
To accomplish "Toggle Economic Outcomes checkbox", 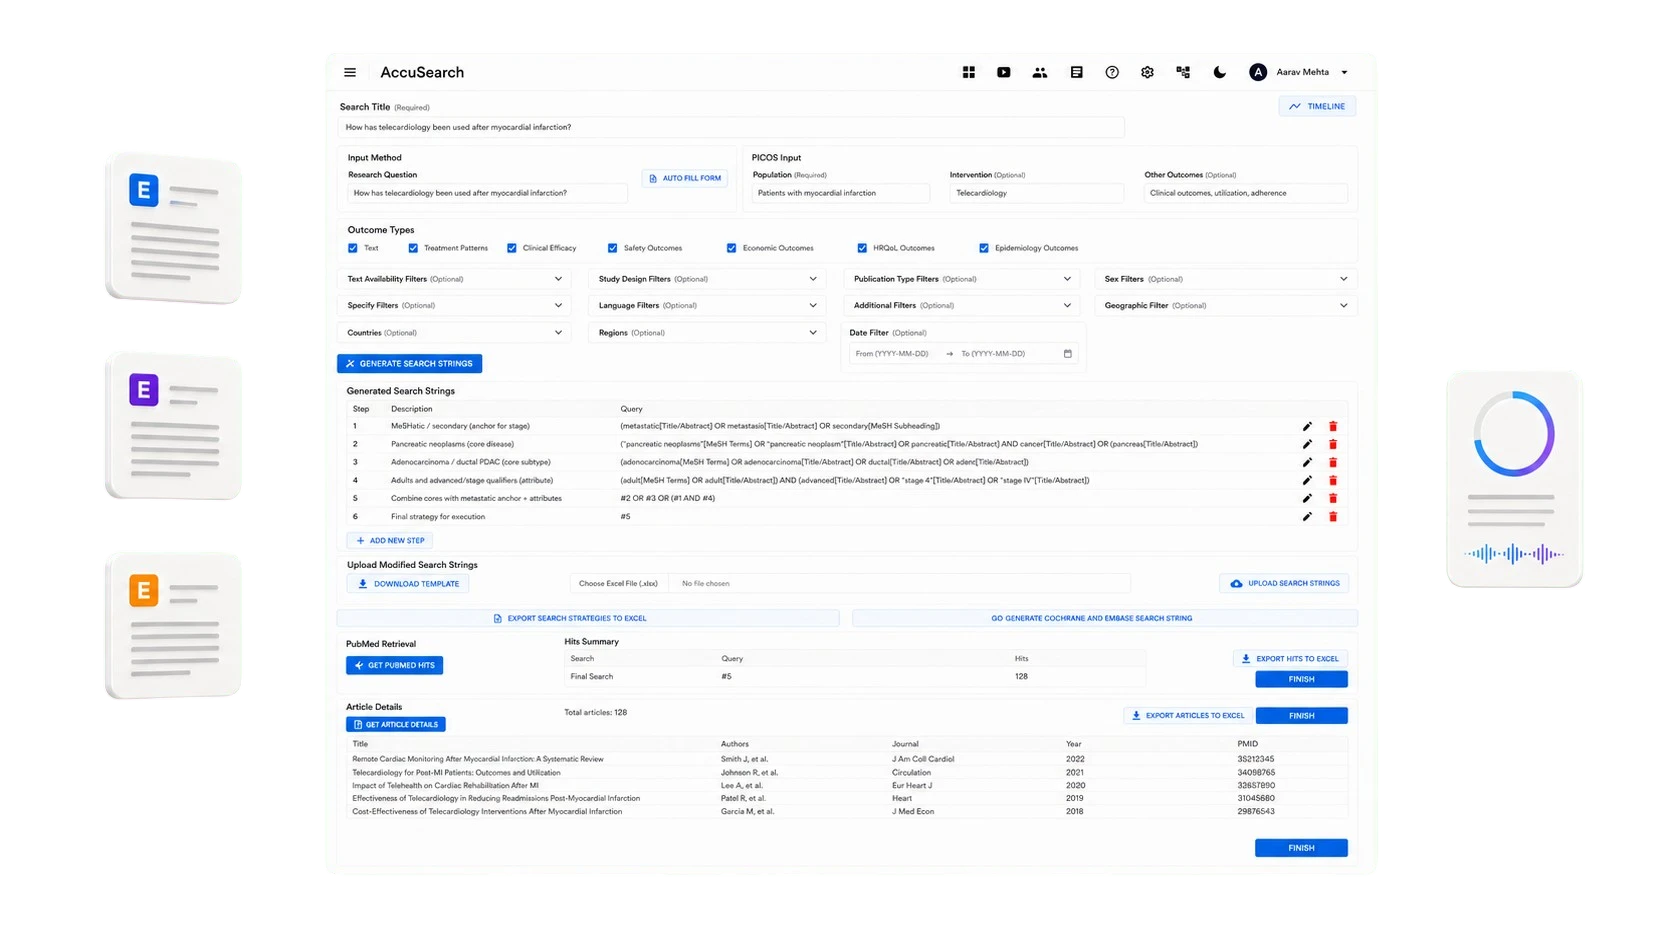I will click(x=732, y=248).
